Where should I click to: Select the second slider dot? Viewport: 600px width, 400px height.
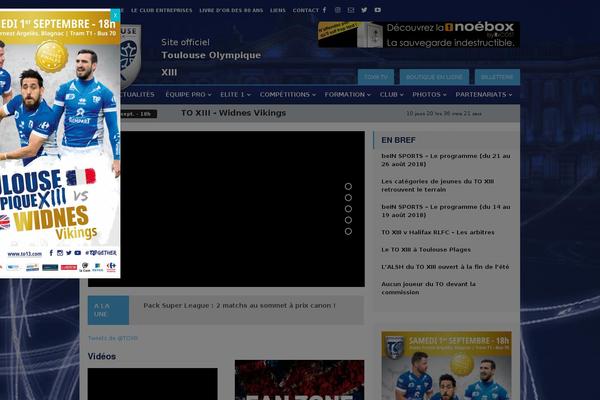point(348,198)
